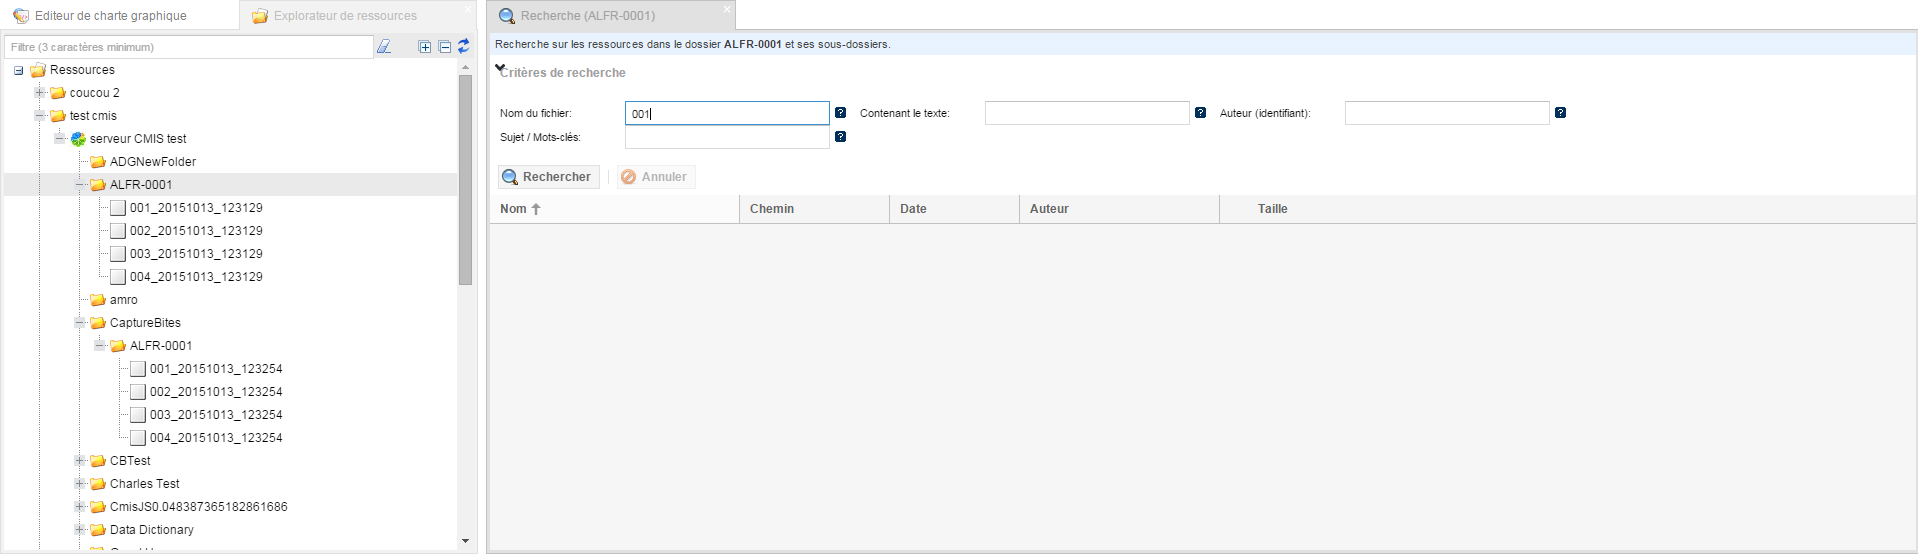Click the expand all tree nodes icon
This screenshot has width=1918, height=556.
coord(425,47)
